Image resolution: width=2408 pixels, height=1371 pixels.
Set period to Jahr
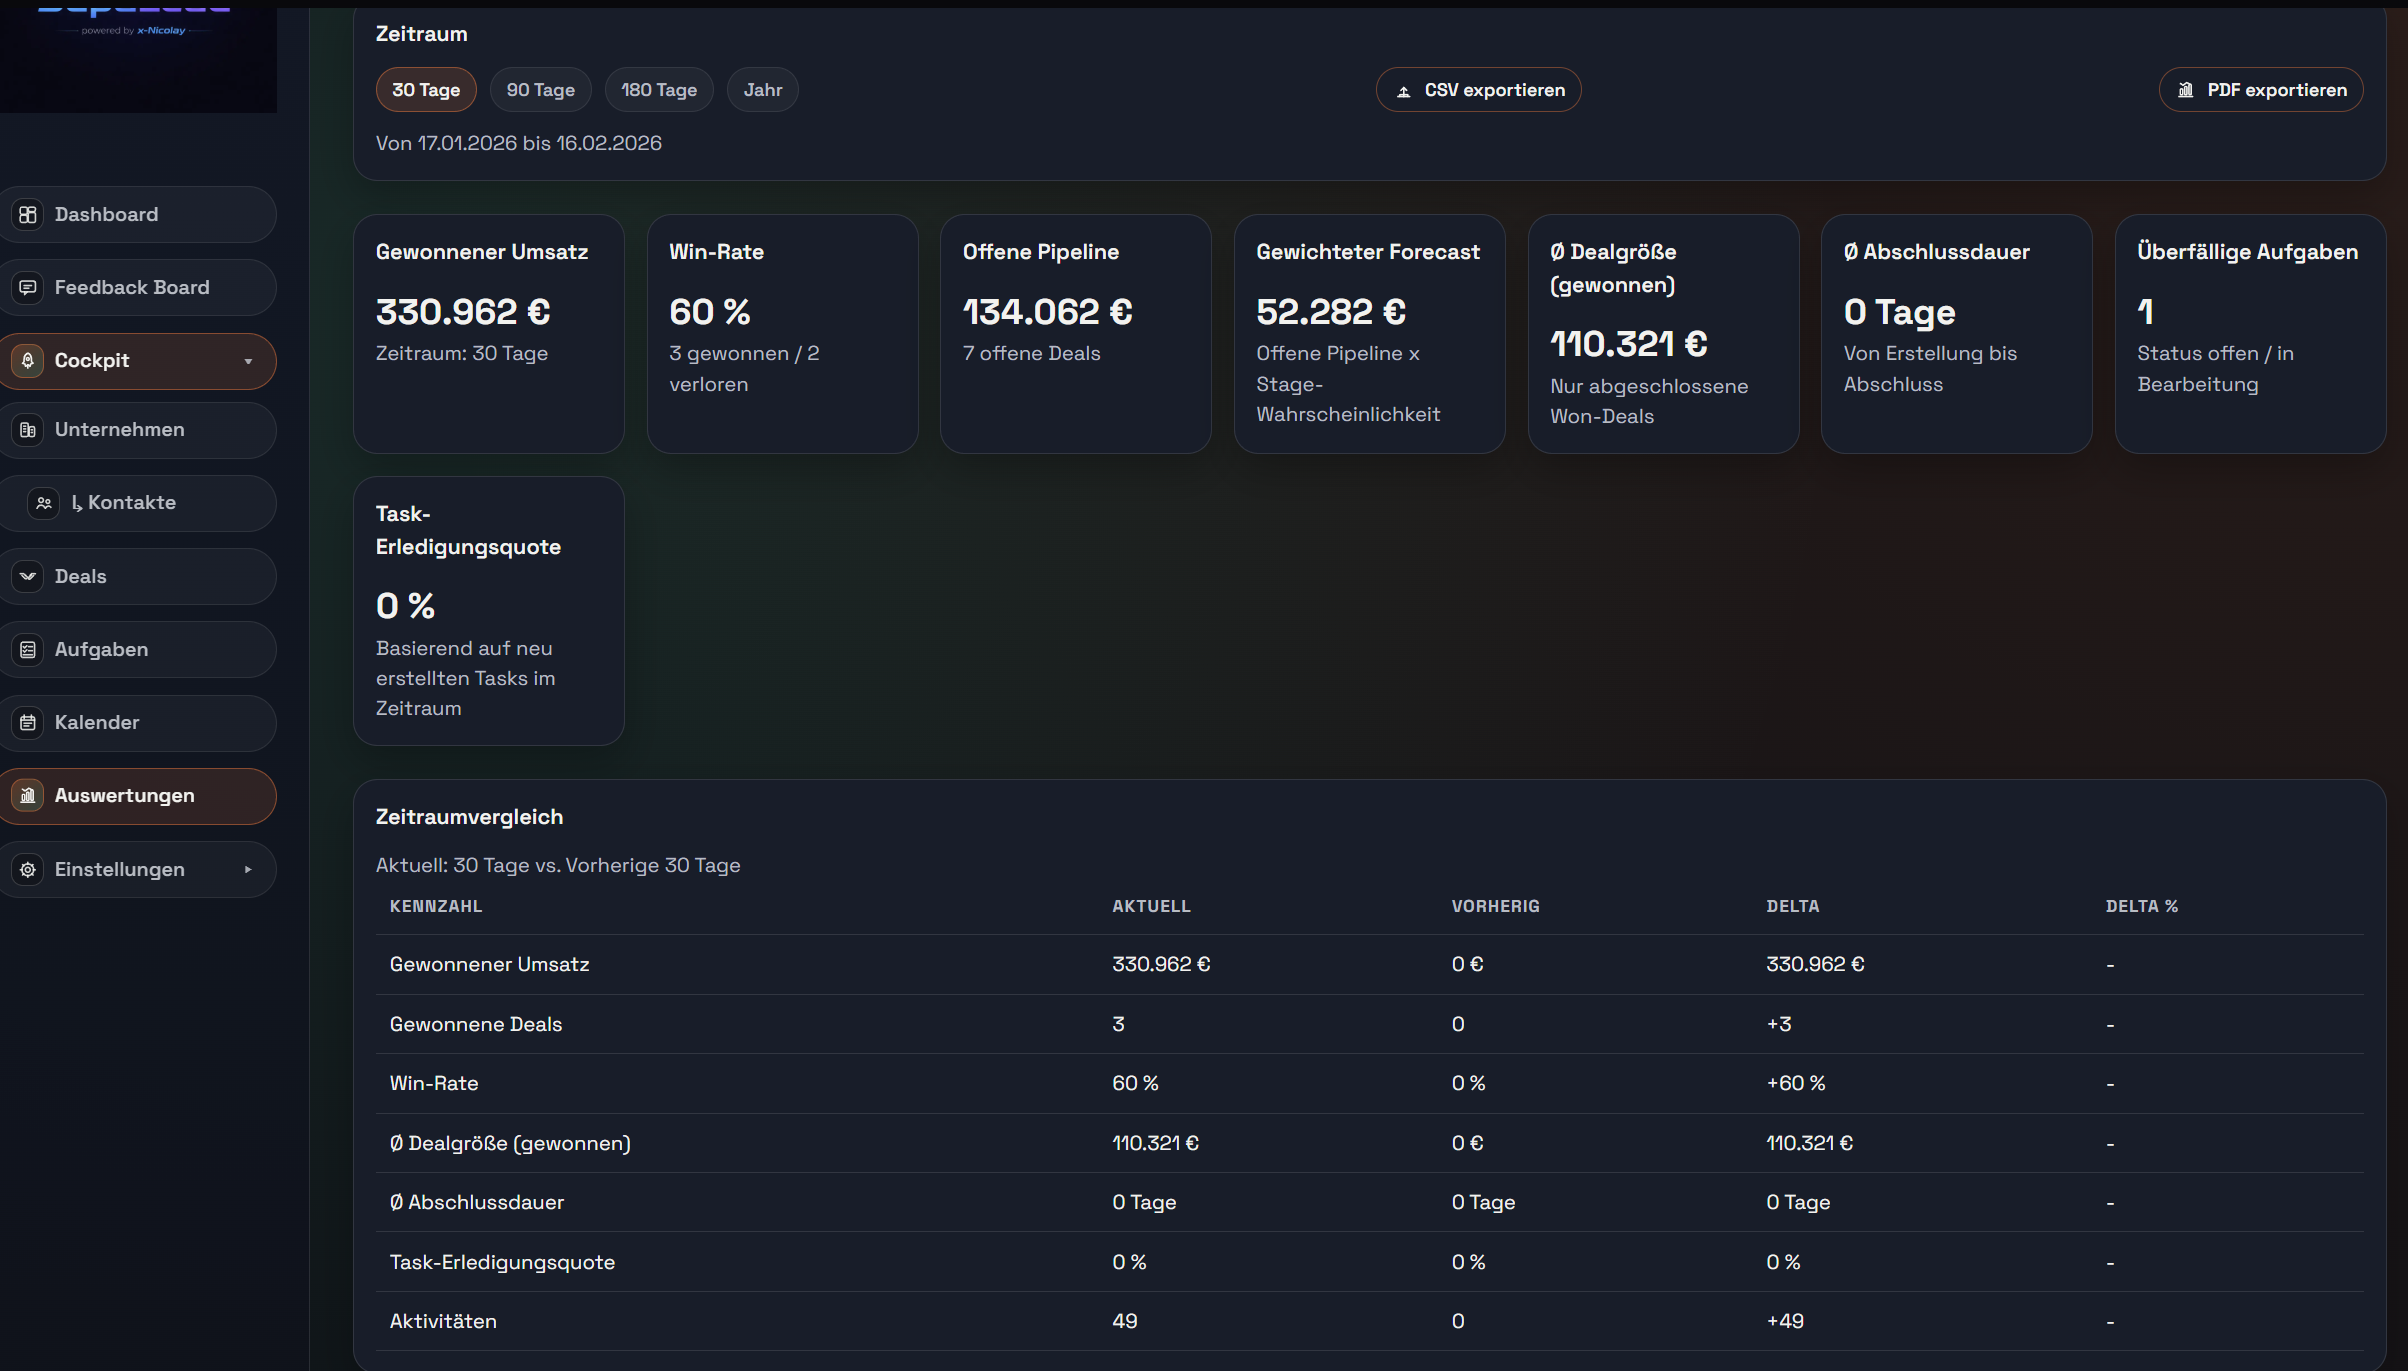click(762, 90)
